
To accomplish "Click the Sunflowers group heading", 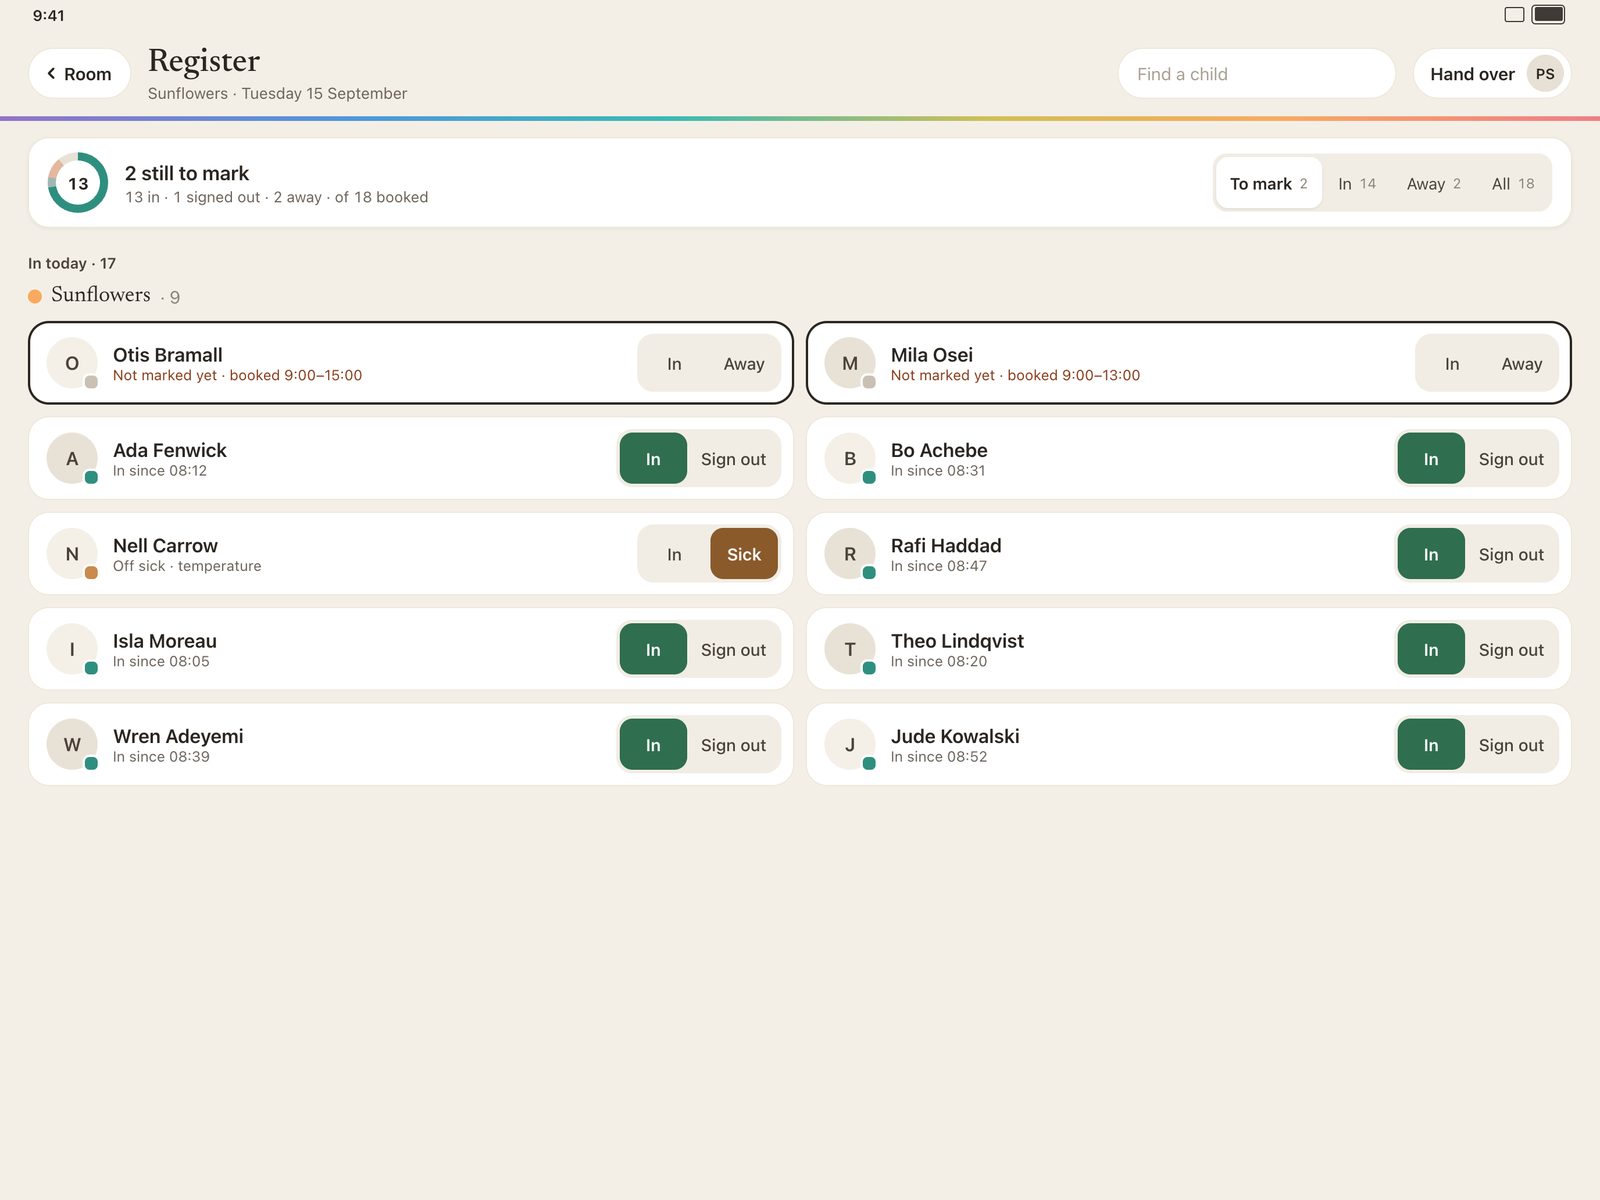I will tap(101, 294).
